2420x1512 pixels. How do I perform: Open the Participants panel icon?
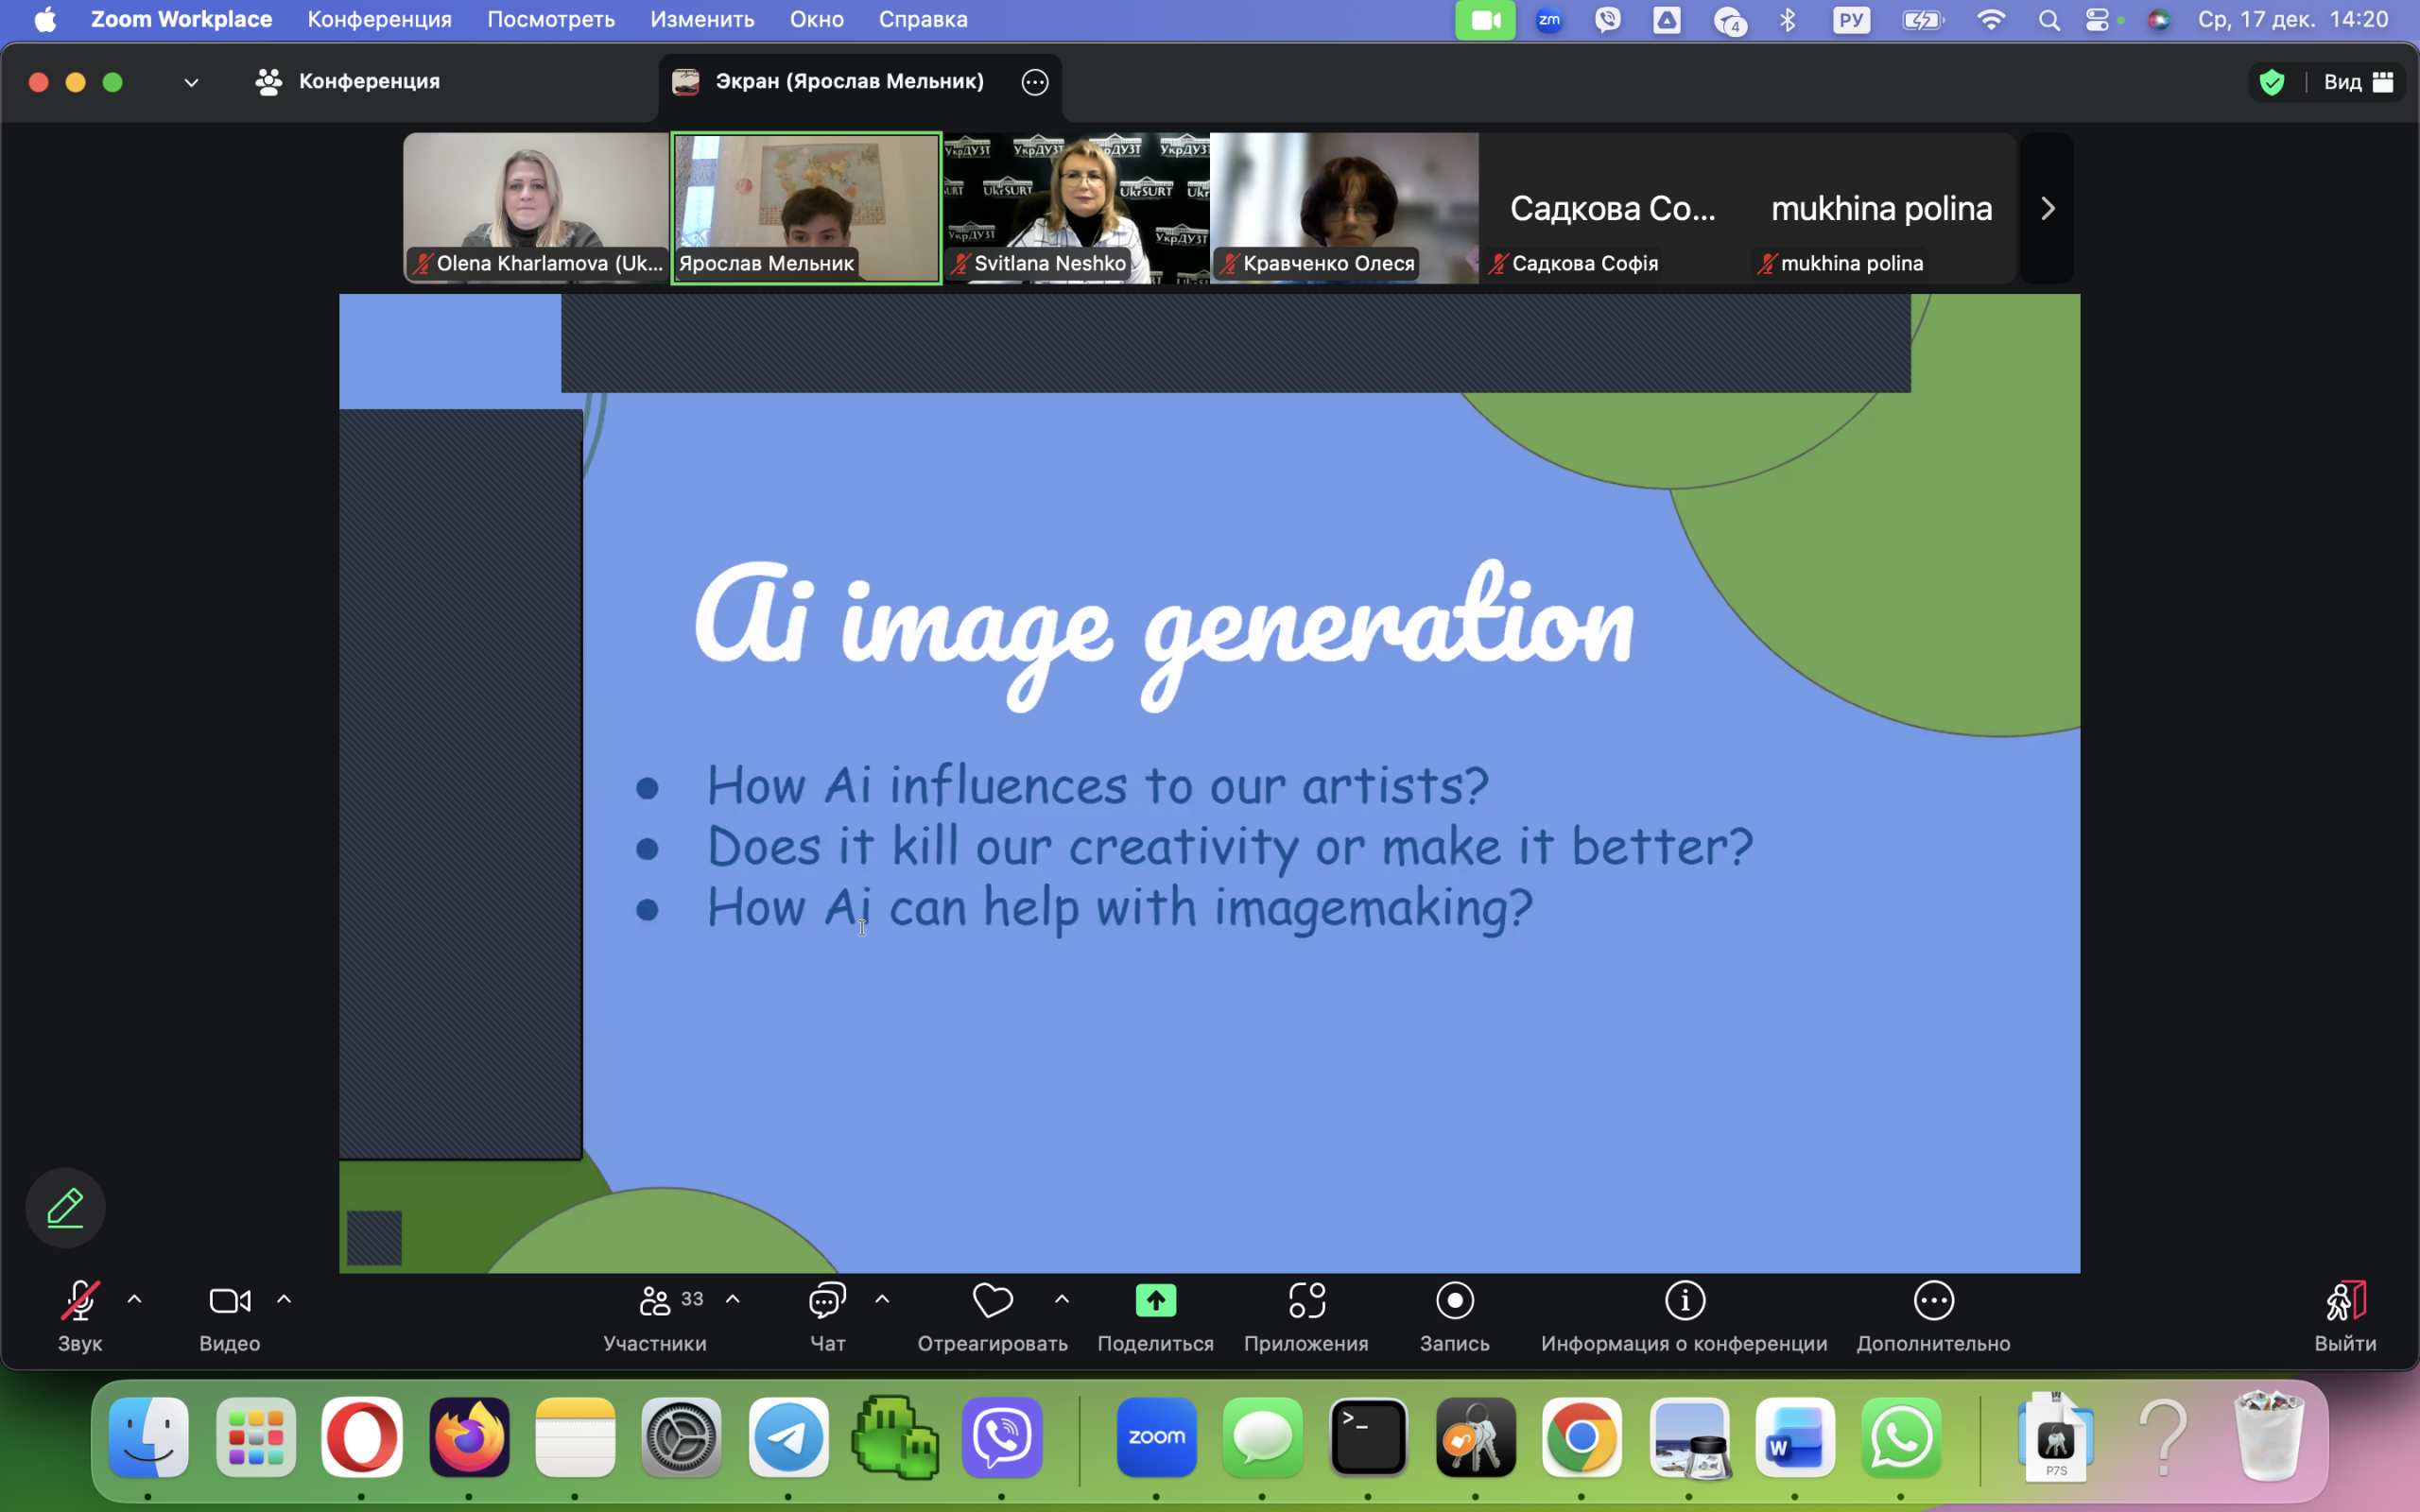[x=655, y=1301]
